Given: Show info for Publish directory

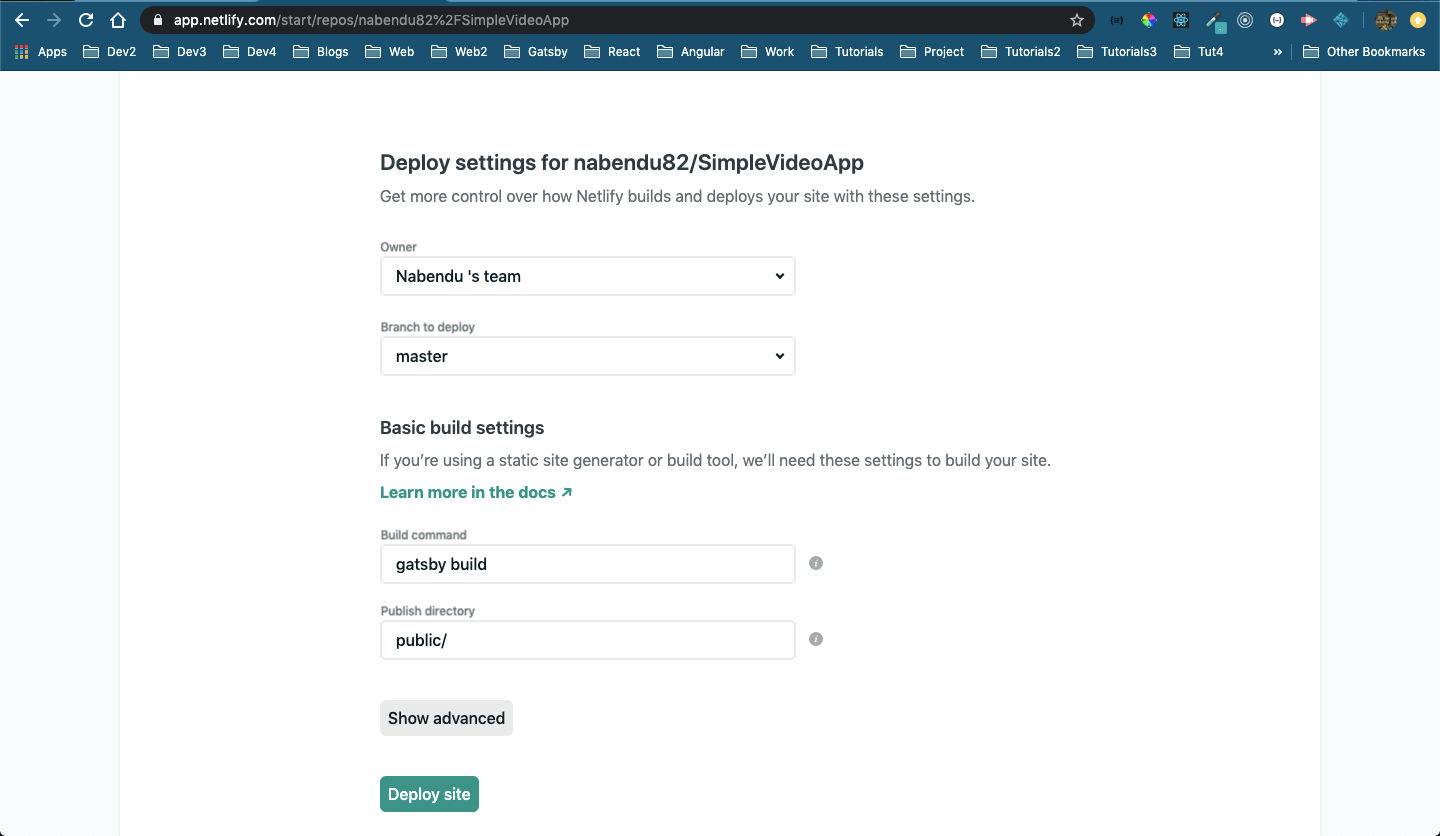Looking at the screenshot, I should 816,639.
